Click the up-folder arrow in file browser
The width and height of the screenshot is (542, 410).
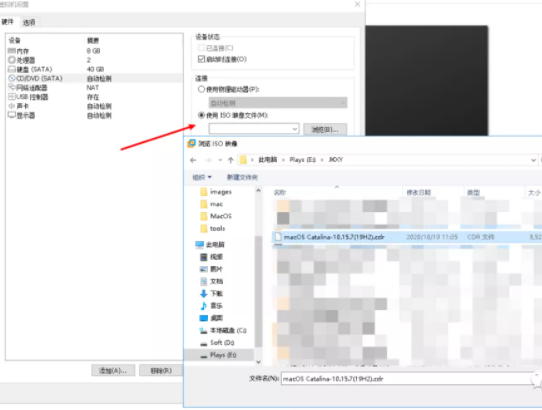click(231, 160)
